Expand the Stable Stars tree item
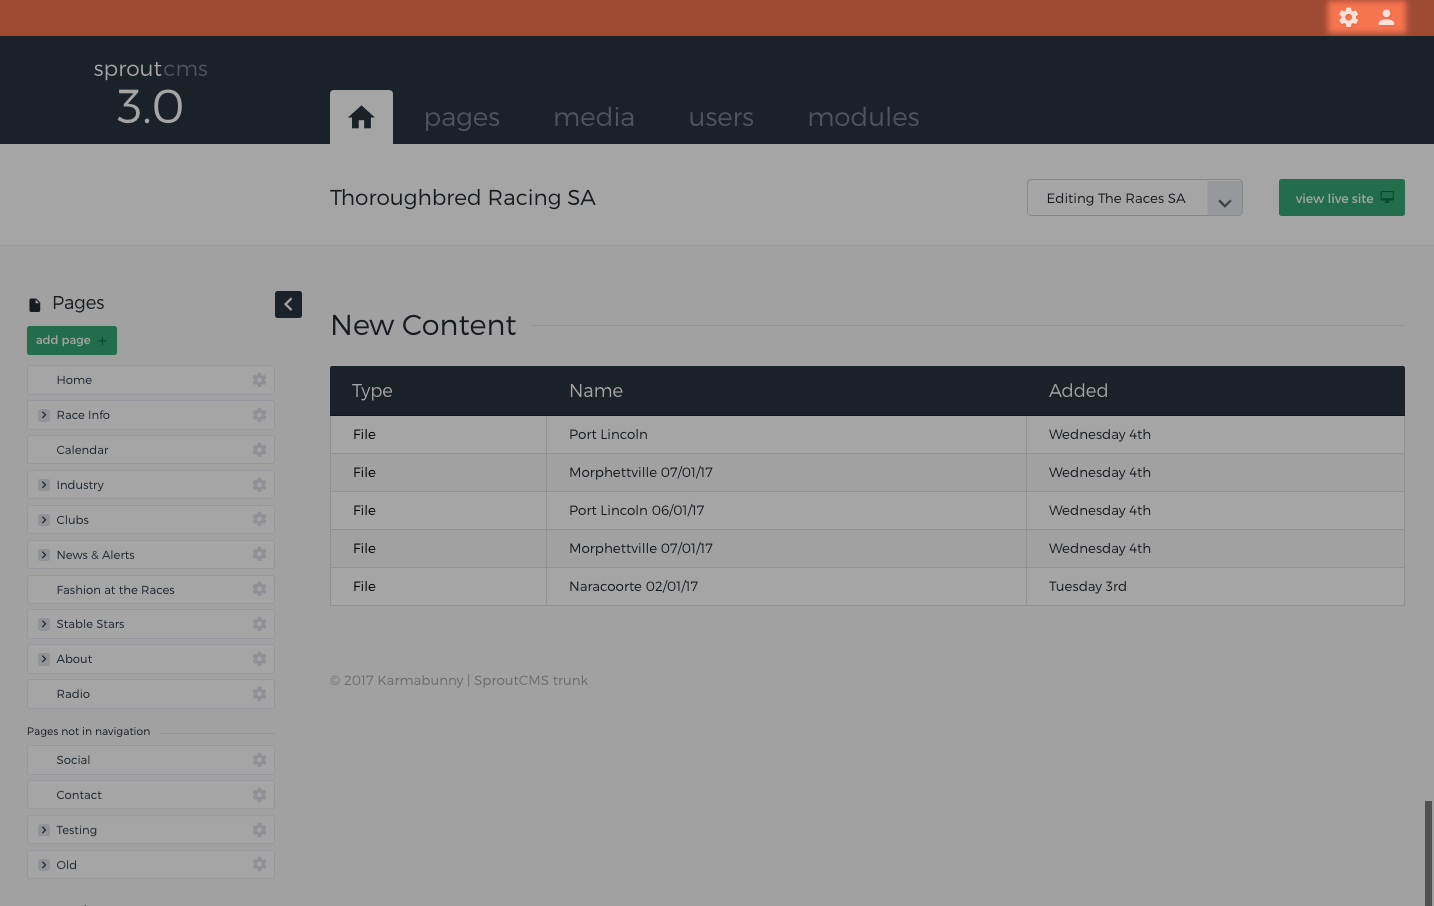This screenshot has width=1434, height=906. pyautogui.click(x=44, y=624)
